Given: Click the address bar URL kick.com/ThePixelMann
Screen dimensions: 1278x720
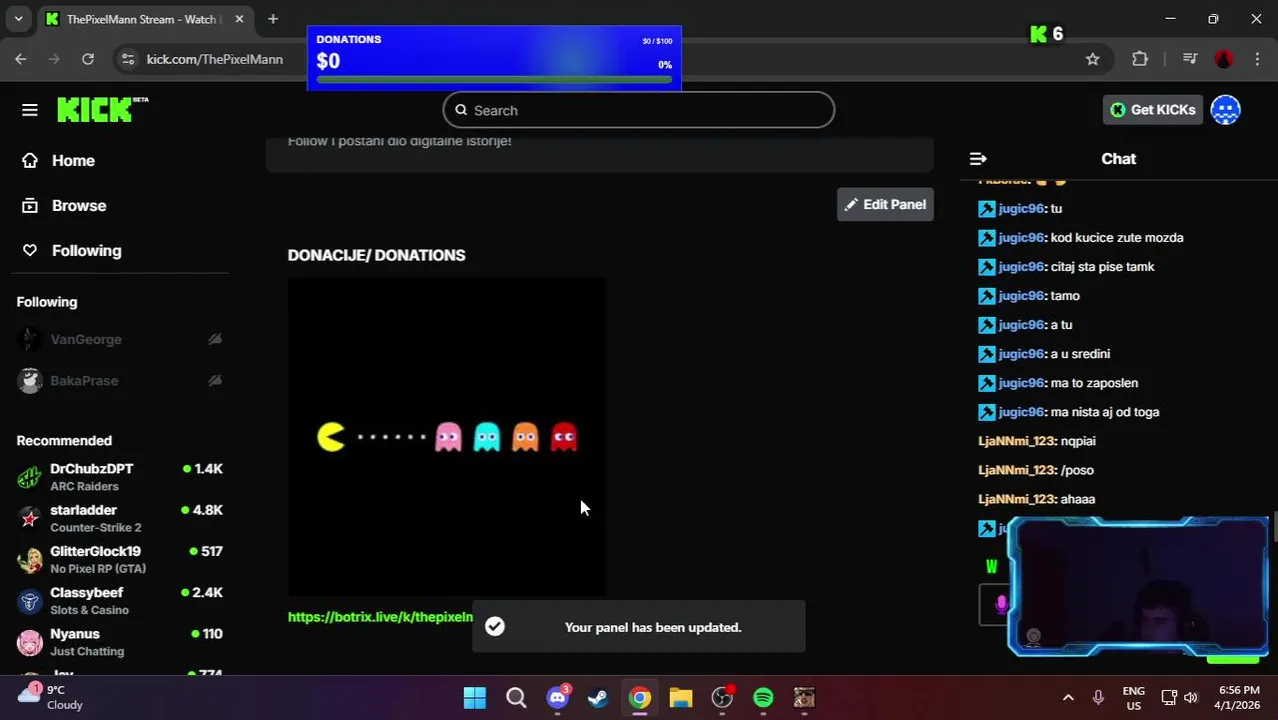Looking at the screenshot, I should 215,59.
